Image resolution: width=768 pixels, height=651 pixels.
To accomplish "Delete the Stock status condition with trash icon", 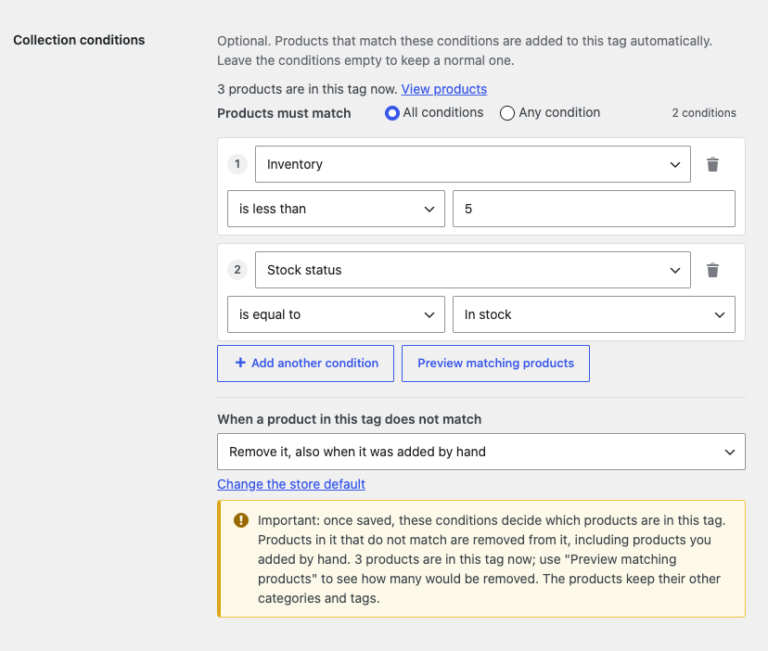I will (x=713, y=270).
